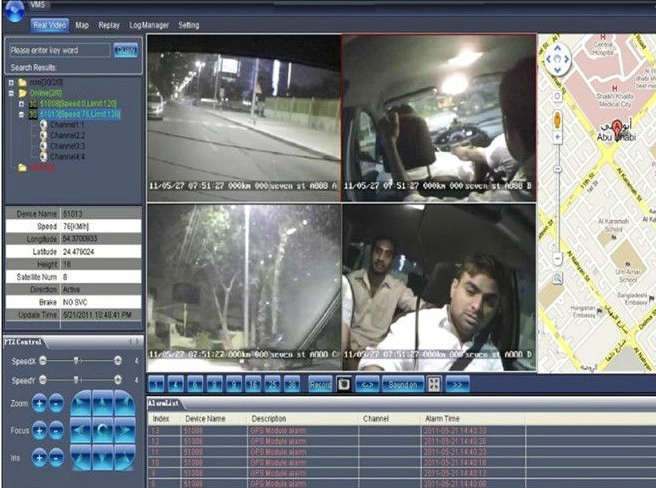Screen dimensions: 656x488
Task: Move PTZ camera down-left
Action: pos(81,458)
